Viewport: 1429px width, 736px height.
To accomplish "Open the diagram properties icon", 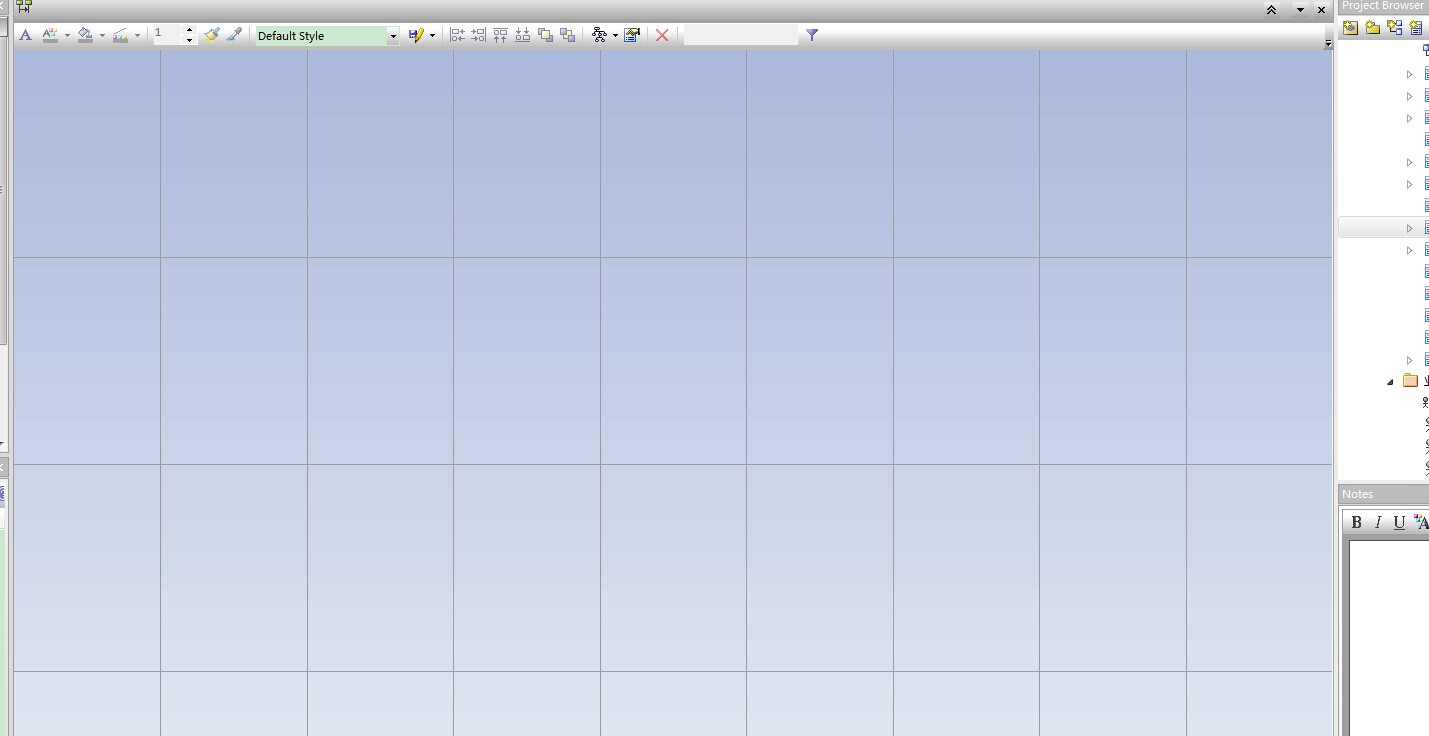I will click(x=632, y=35).
